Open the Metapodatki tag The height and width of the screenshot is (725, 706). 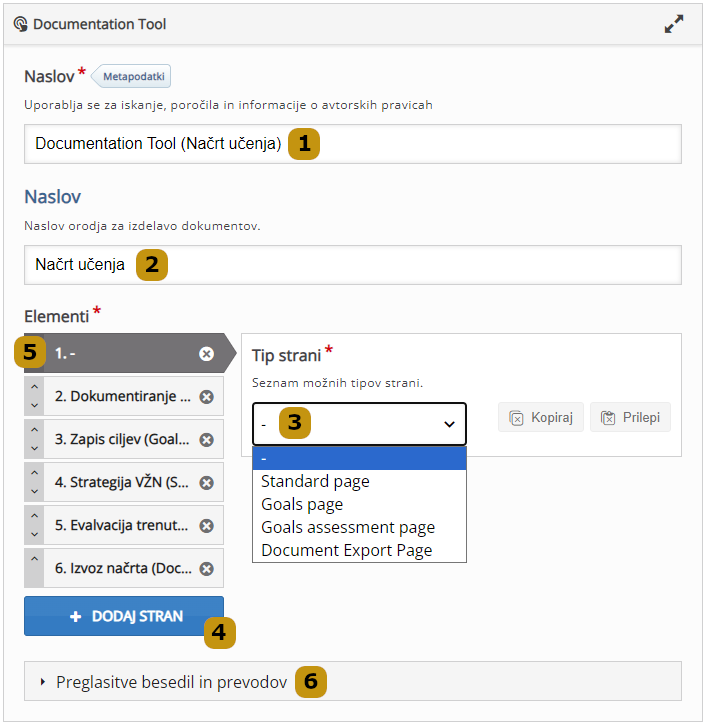(x=131, y=76)
